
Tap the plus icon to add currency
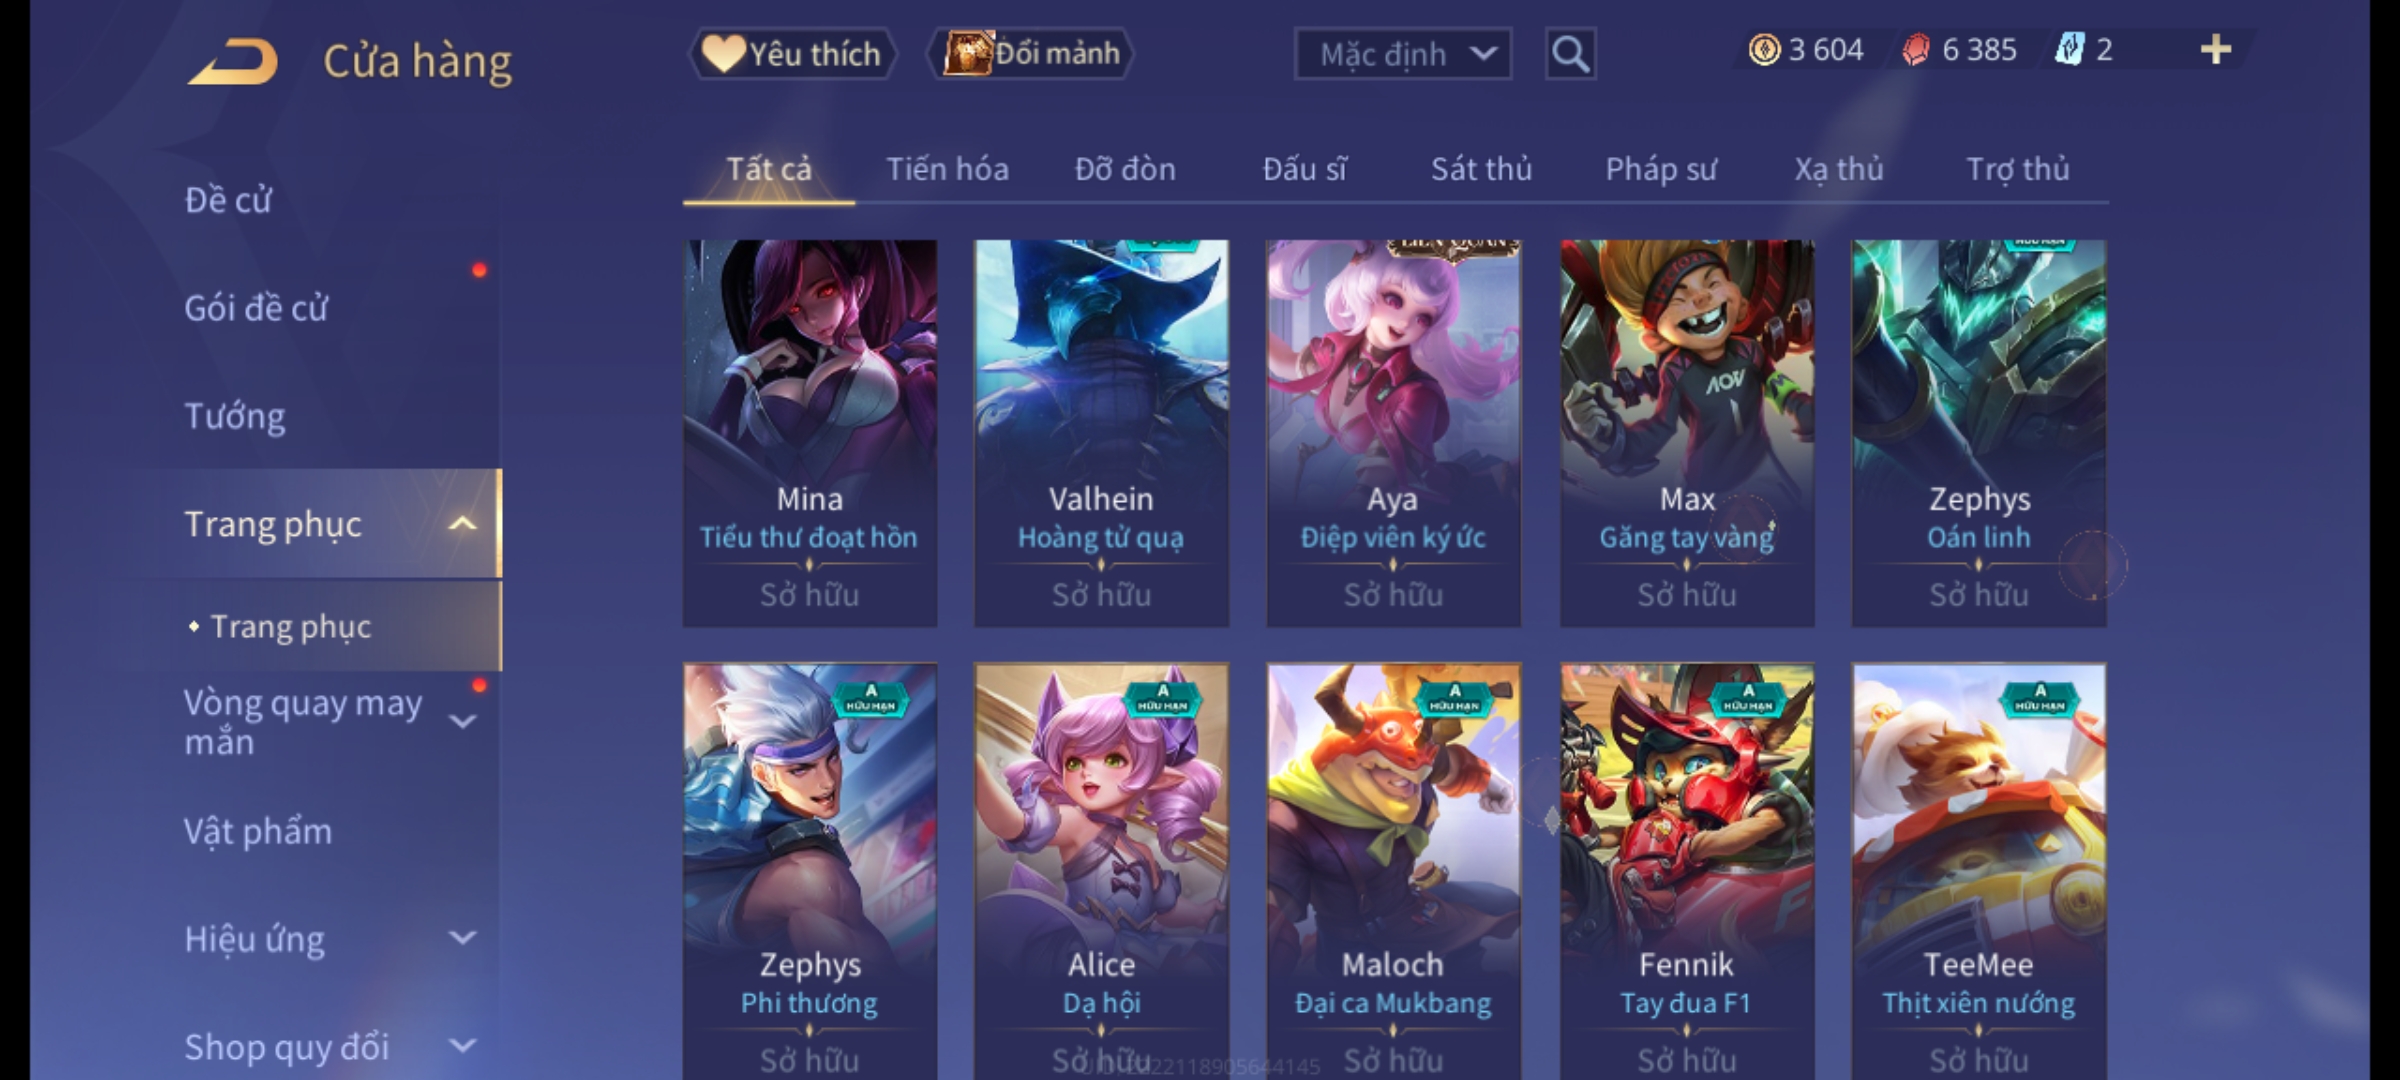point(2216,49)
